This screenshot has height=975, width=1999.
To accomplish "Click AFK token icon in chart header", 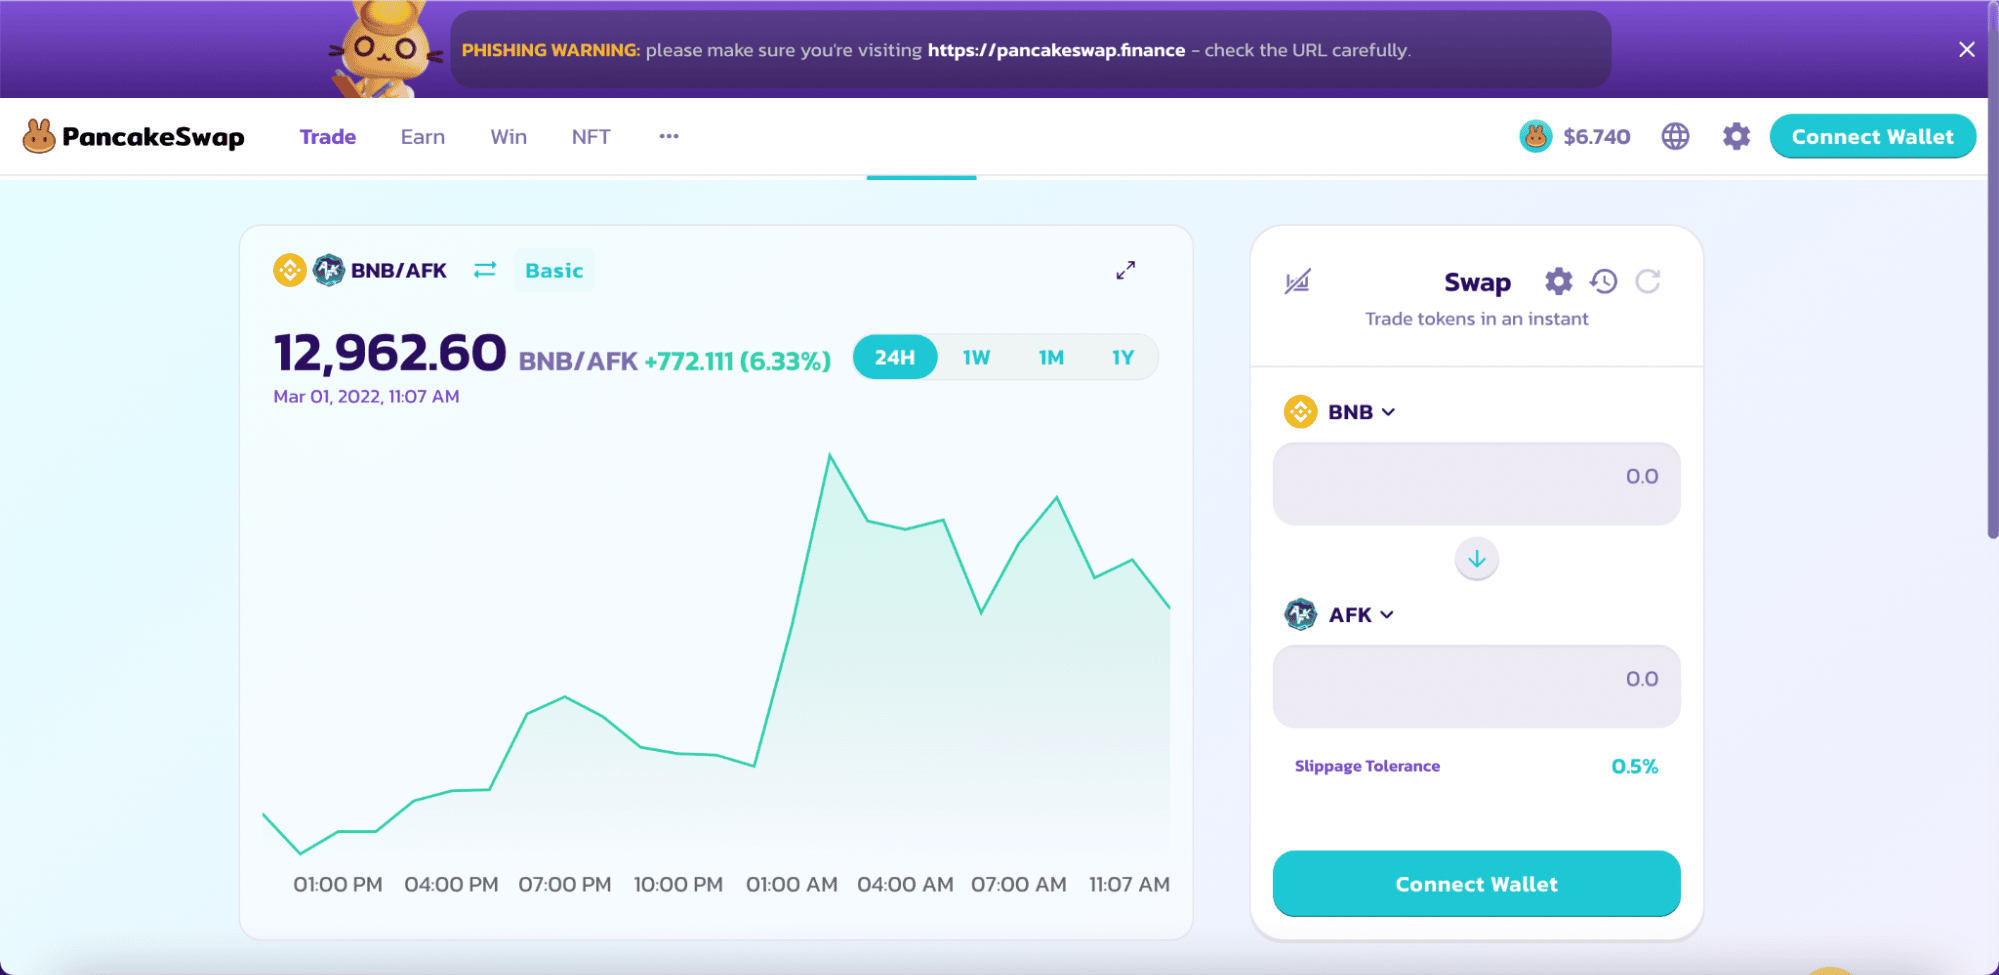I will (328, 270).
